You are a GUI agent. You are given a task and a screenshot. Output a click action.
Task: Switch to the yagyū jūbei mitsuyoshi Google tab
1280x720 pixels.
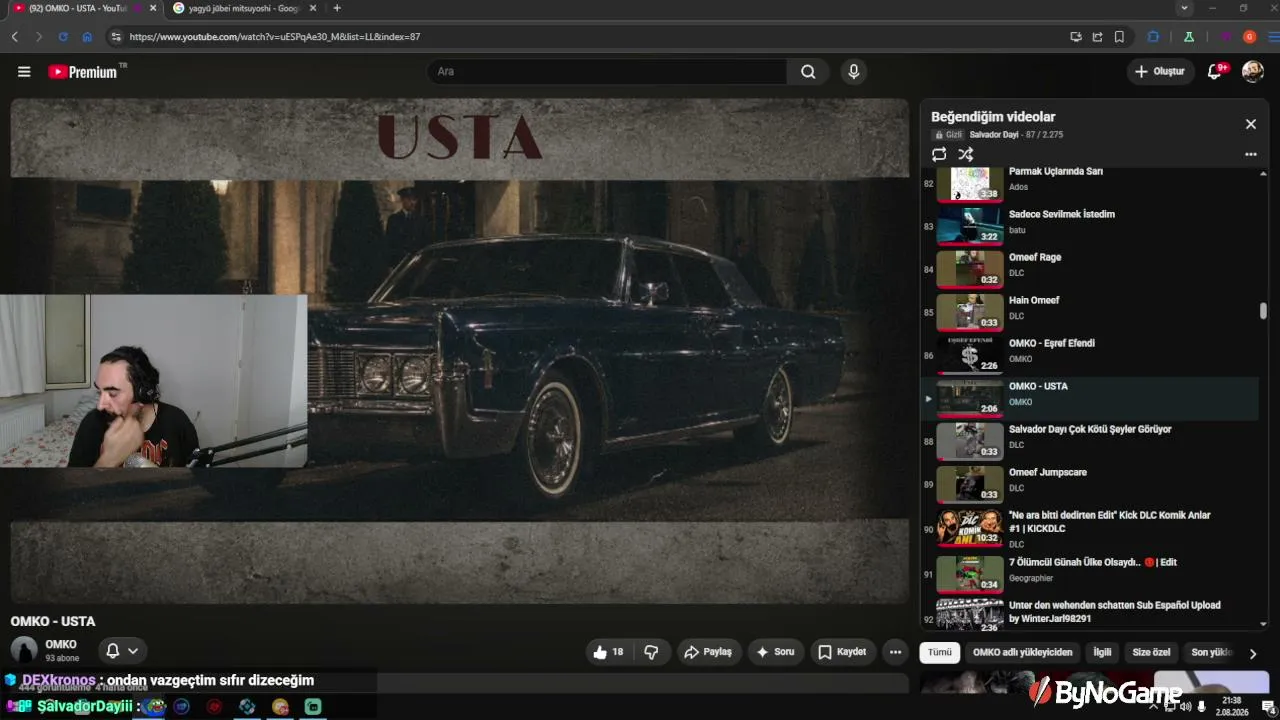point(244,8)
